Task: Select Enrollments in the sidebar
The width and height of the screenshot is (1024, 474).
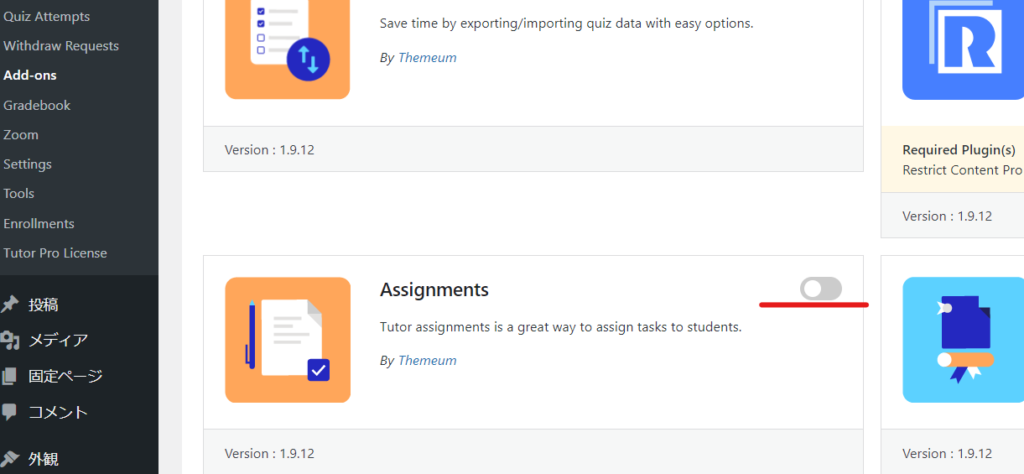Action: 39,223
